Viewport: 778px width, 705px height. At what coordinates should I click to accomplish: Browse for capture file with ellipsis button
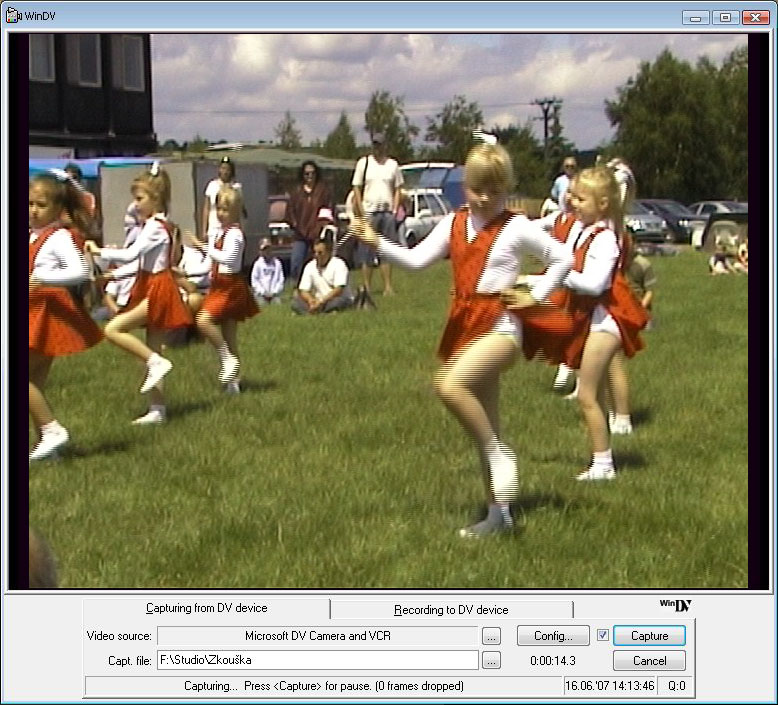click(x=491, y=661)
